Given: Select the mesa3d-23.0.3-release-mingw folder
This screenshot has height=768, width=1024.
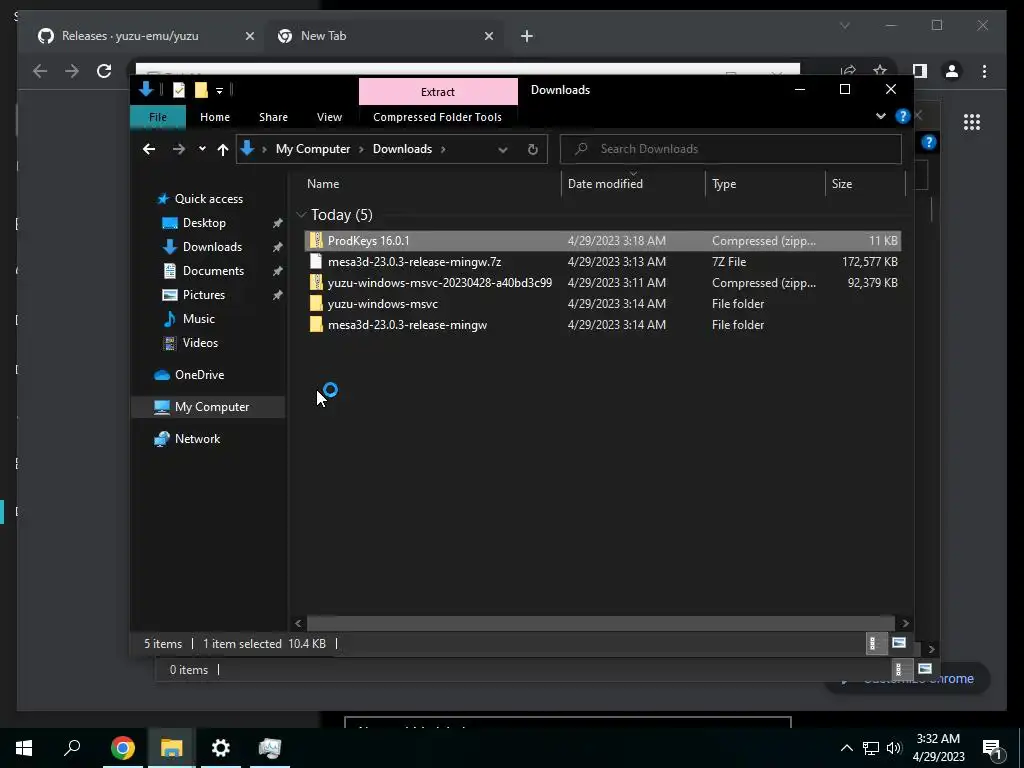Looking at the screenshot, I should [602, 325].
